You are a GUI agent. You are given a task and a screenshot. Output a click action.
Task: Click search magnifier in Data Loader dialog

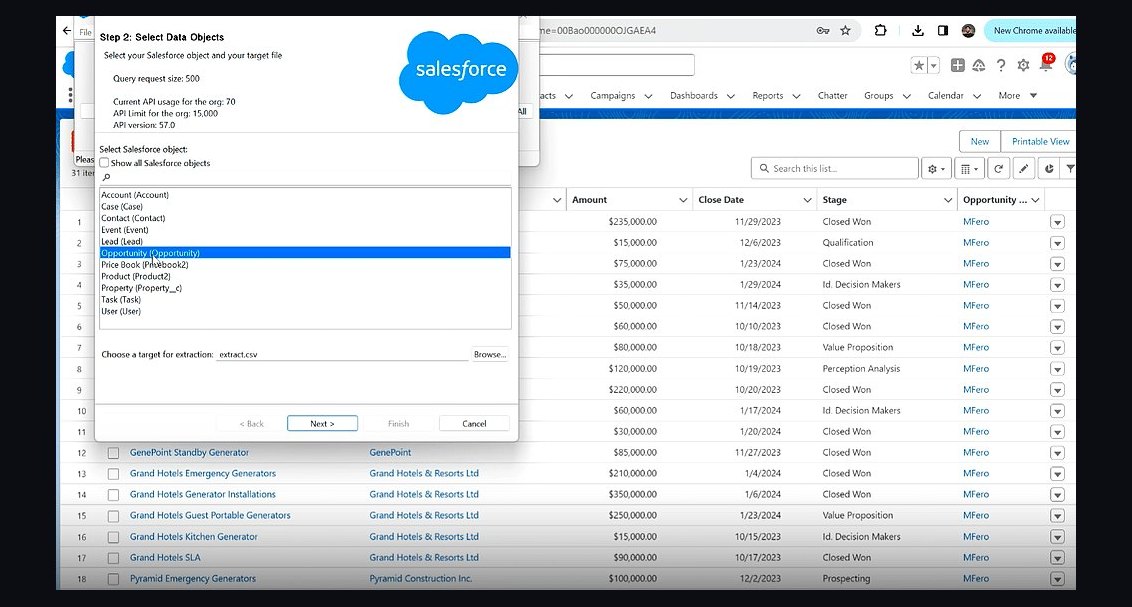[106, 178]
